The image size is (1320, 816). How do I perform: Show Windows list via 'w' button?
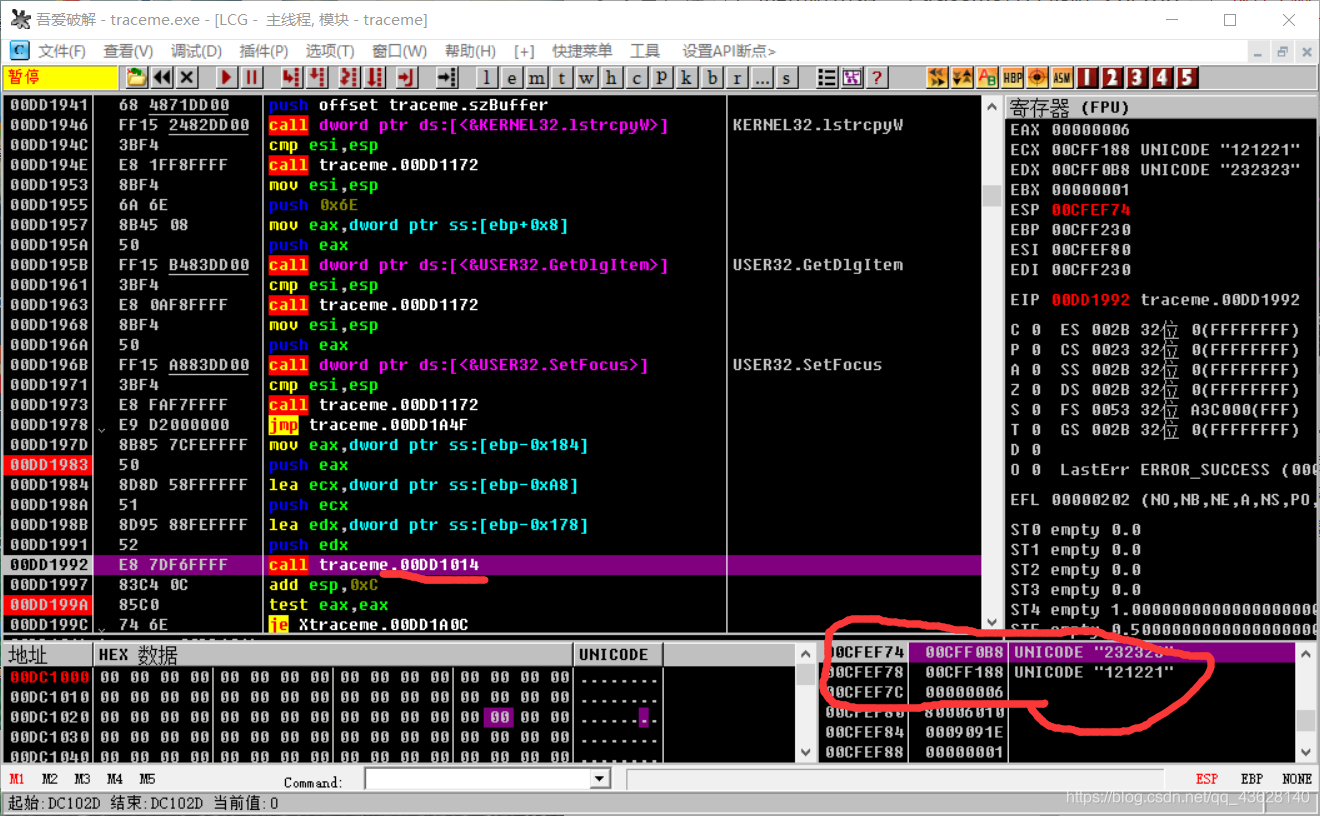pos(587,78)
